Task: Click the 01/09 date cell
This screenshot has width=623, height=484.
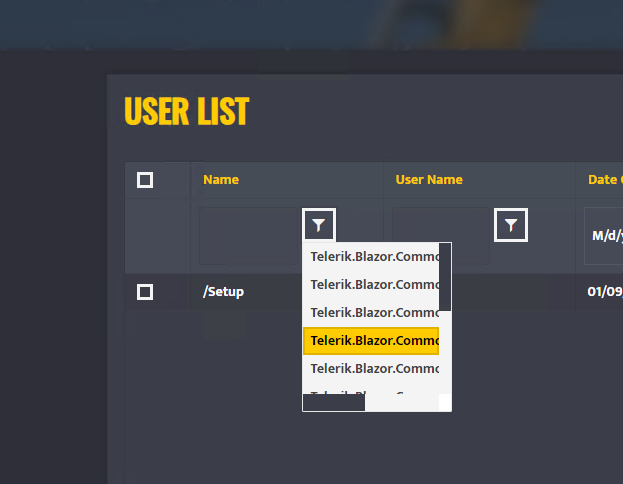Action: 605,292
